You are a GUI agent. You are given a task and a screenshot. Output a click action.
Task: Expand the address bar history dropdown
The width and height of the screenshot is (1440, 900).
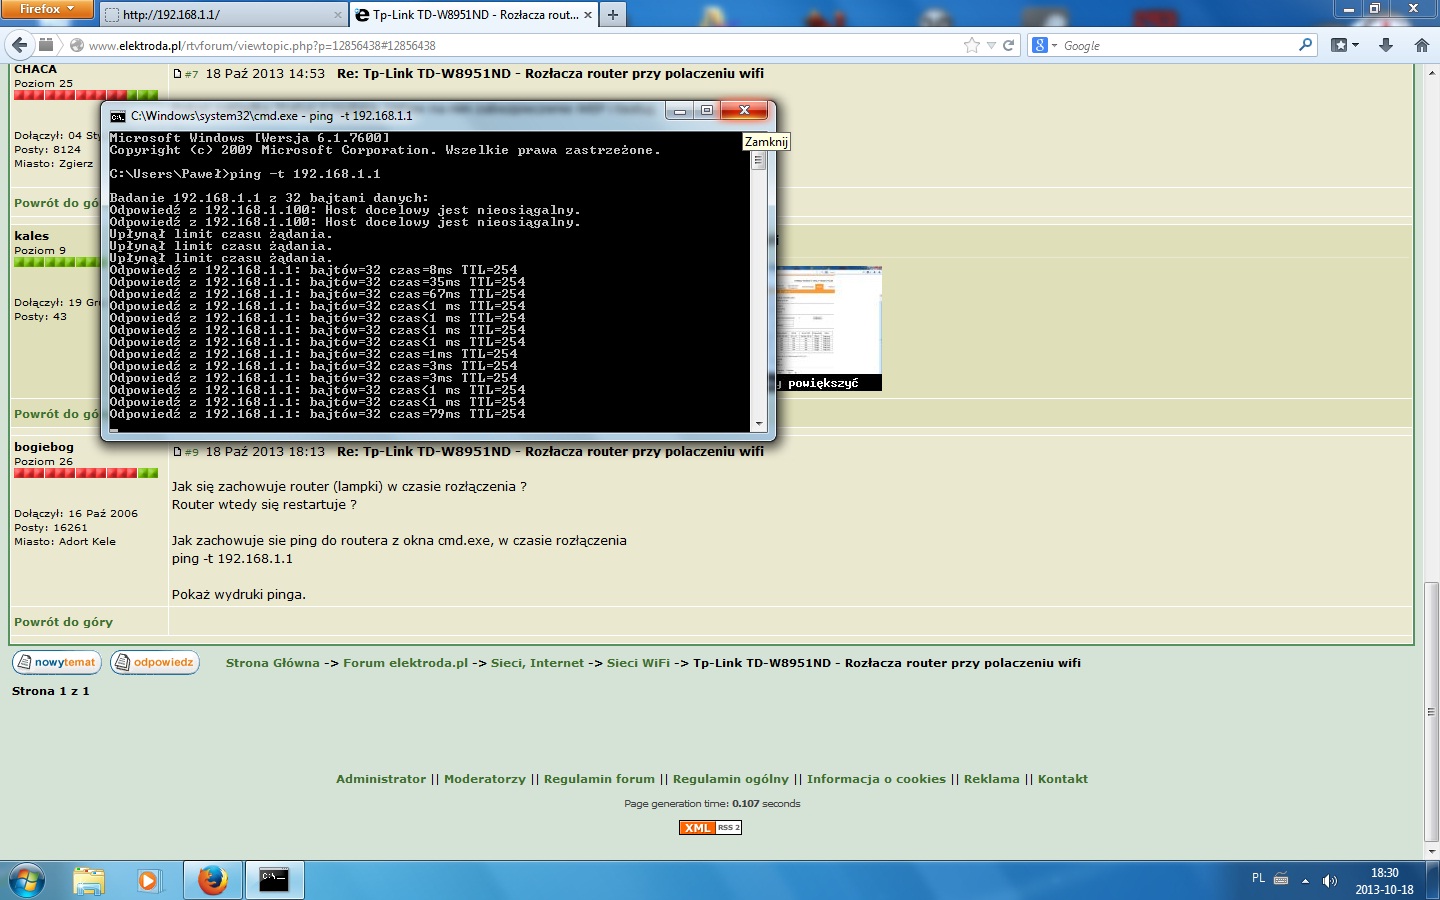tap(991, 45)
